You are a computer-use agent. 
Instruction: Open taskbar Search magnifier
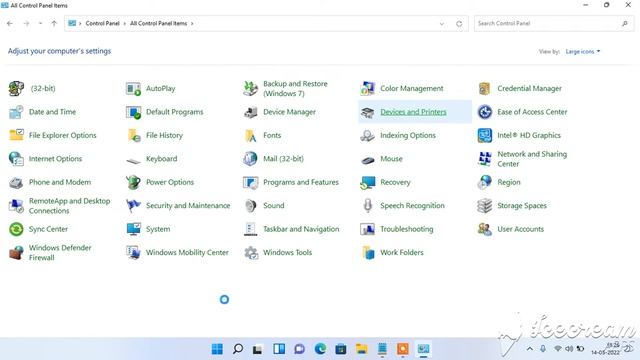[238, 349]
